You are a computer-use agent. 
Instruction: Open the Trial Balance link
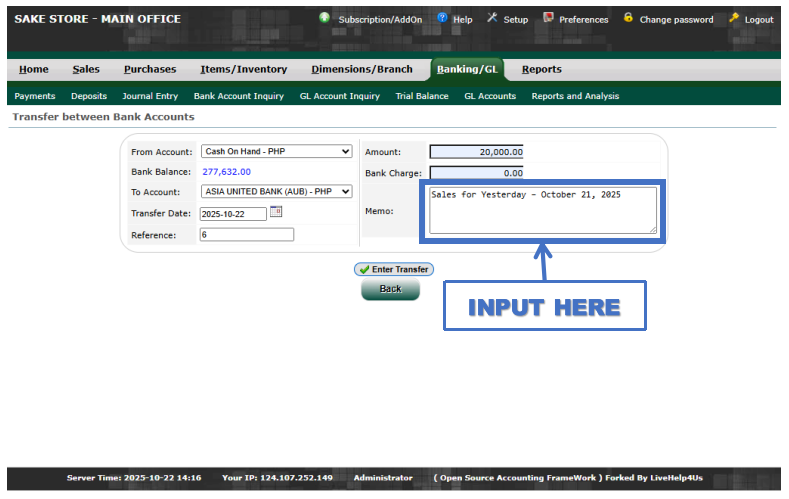coord(422,96)
